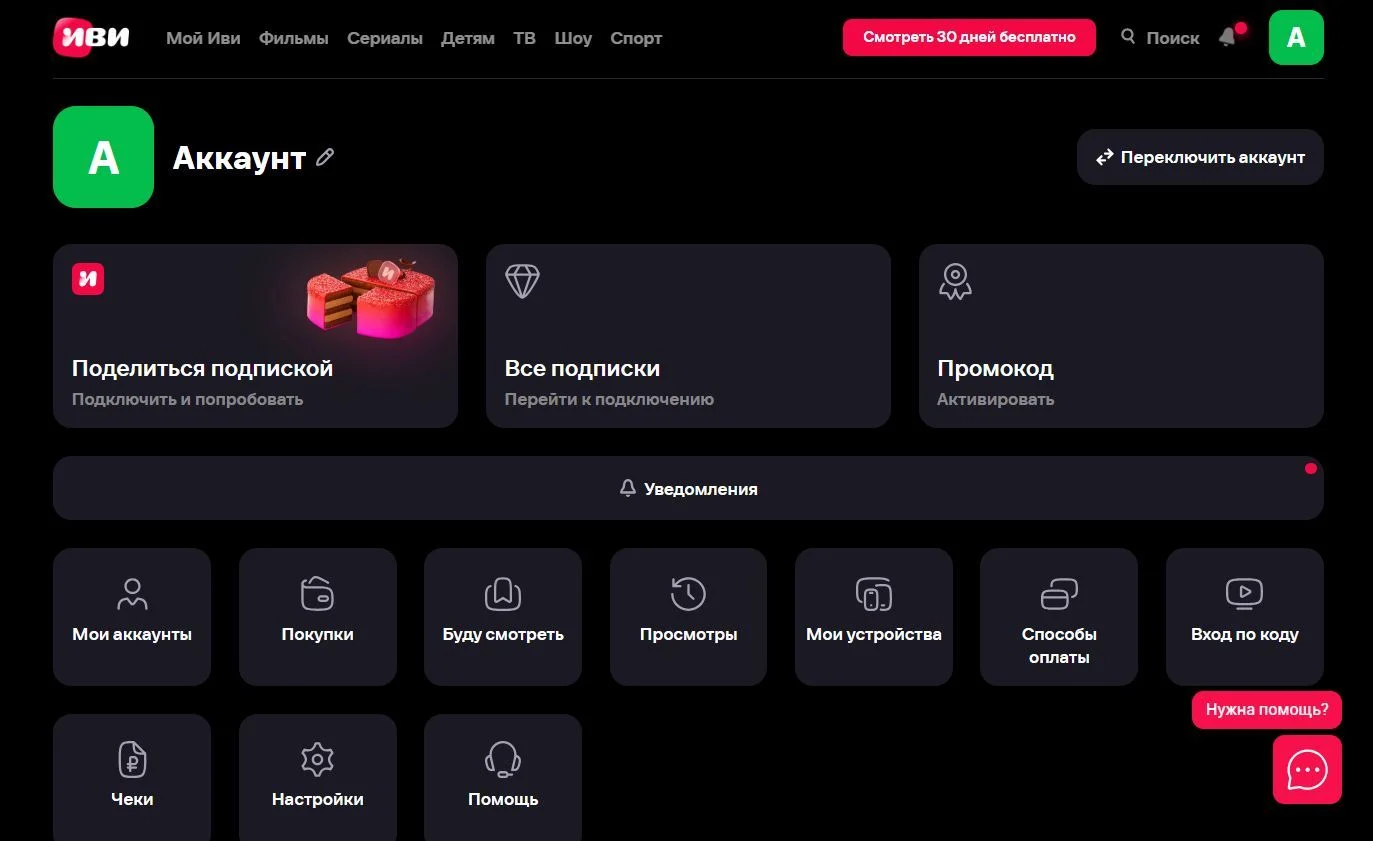Screen dimensions: 1373x841
Task: Click Смотреть 30 дней бесплатно button
Action: point(969,37)
